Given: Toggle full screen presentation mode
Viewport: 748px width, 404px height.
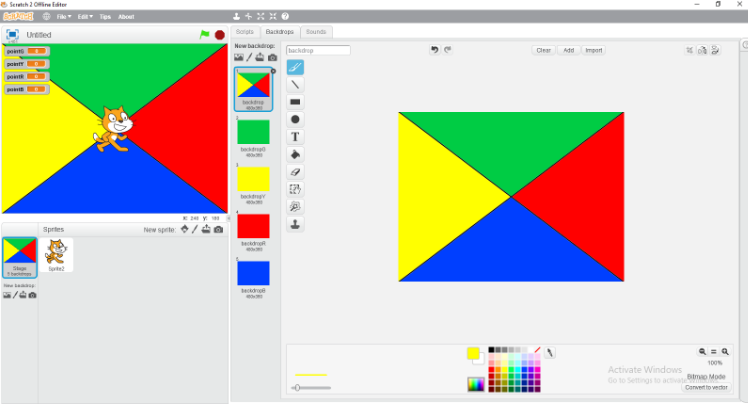Looking at the screenshot, I should 12,34.
